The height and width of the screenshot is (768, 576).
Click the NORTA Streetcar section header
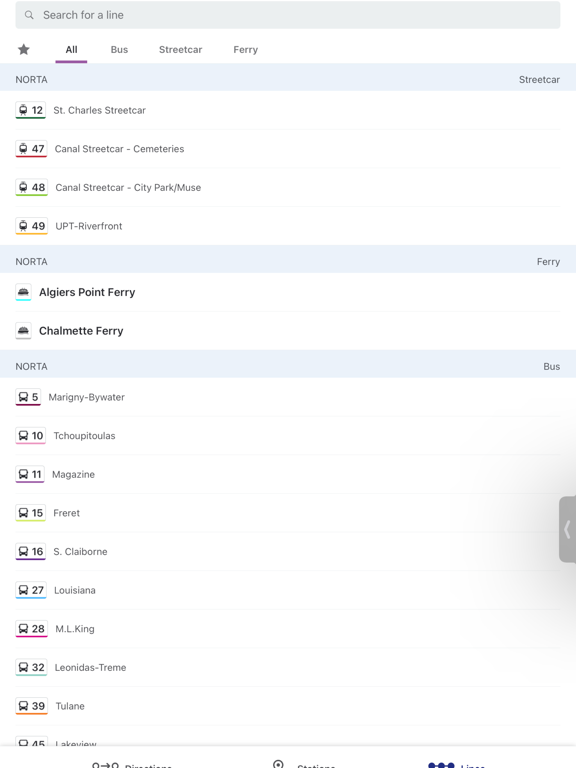click(x=288, y=77)
